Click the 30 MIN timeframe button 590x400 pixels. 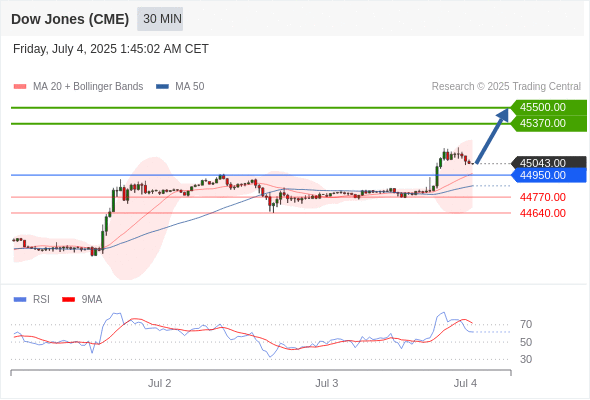pos(160,19)
